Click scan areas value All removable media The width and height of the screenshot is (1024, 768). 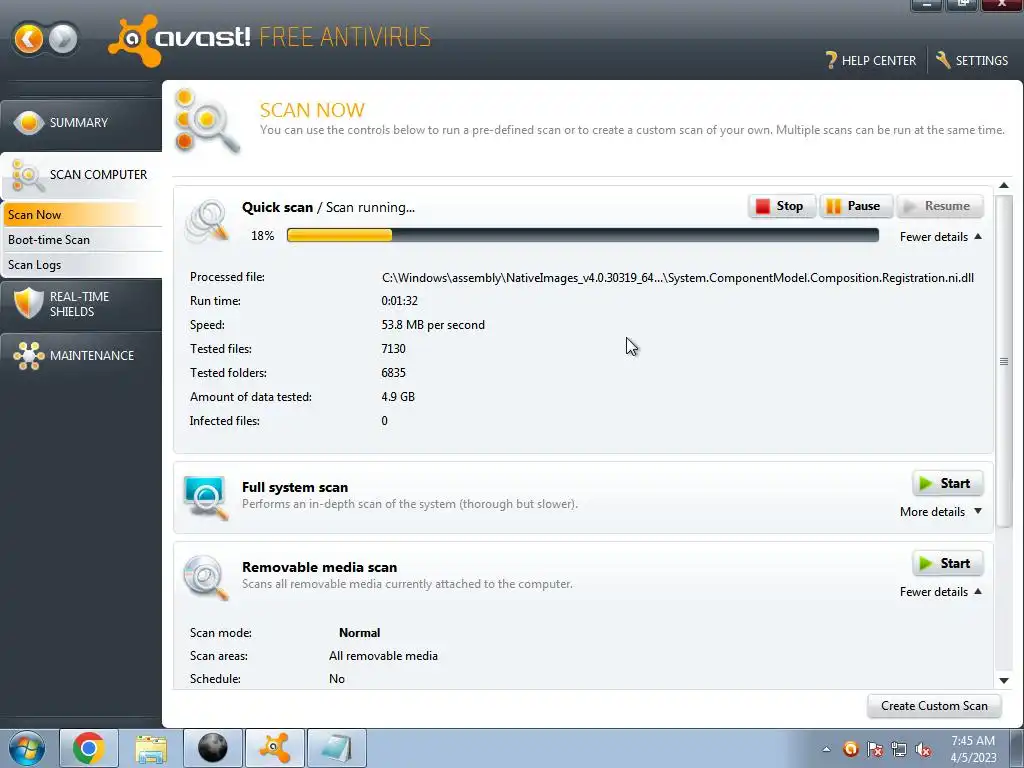tap(383, 656)
